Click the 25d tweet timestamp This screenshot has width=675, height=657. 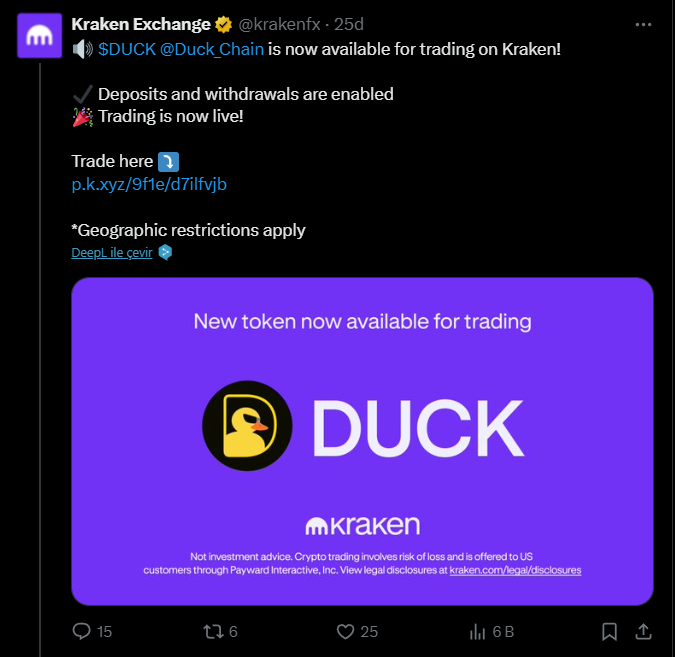click(x=350, y=24)
